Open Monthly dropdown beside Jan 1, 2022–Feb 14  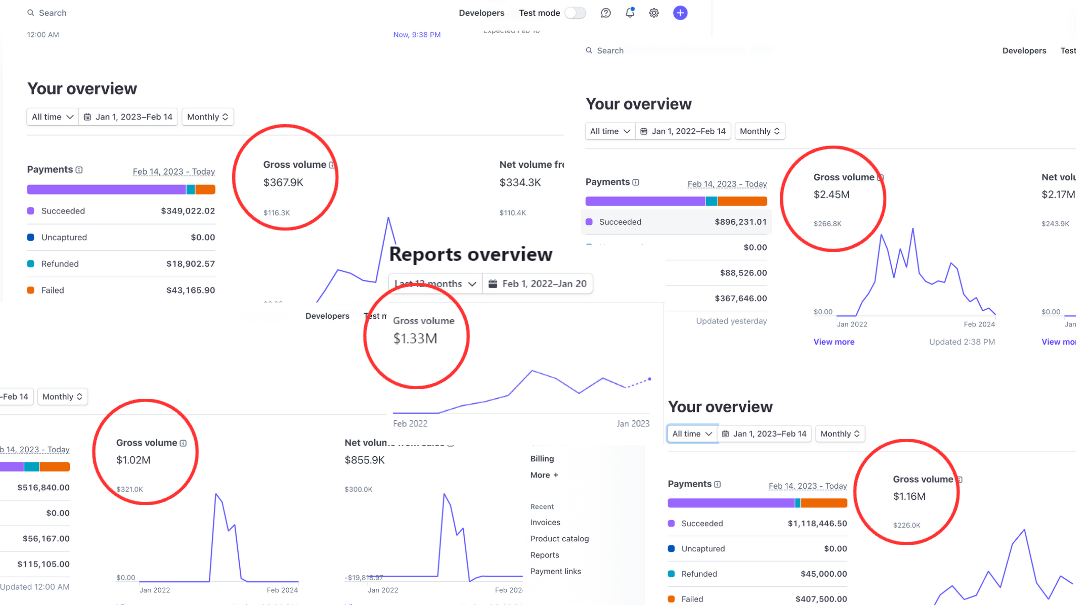(x=760, y=131)
